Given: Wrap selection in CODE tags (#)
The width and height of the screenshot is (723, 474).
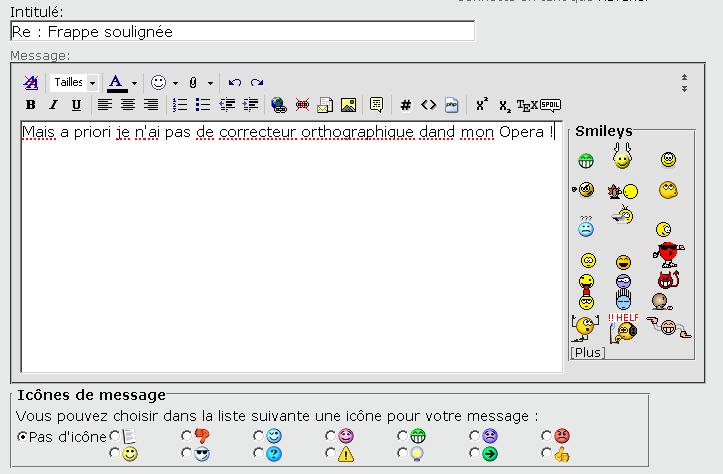Looking at the screenshot, I should [x=406, y=105].
